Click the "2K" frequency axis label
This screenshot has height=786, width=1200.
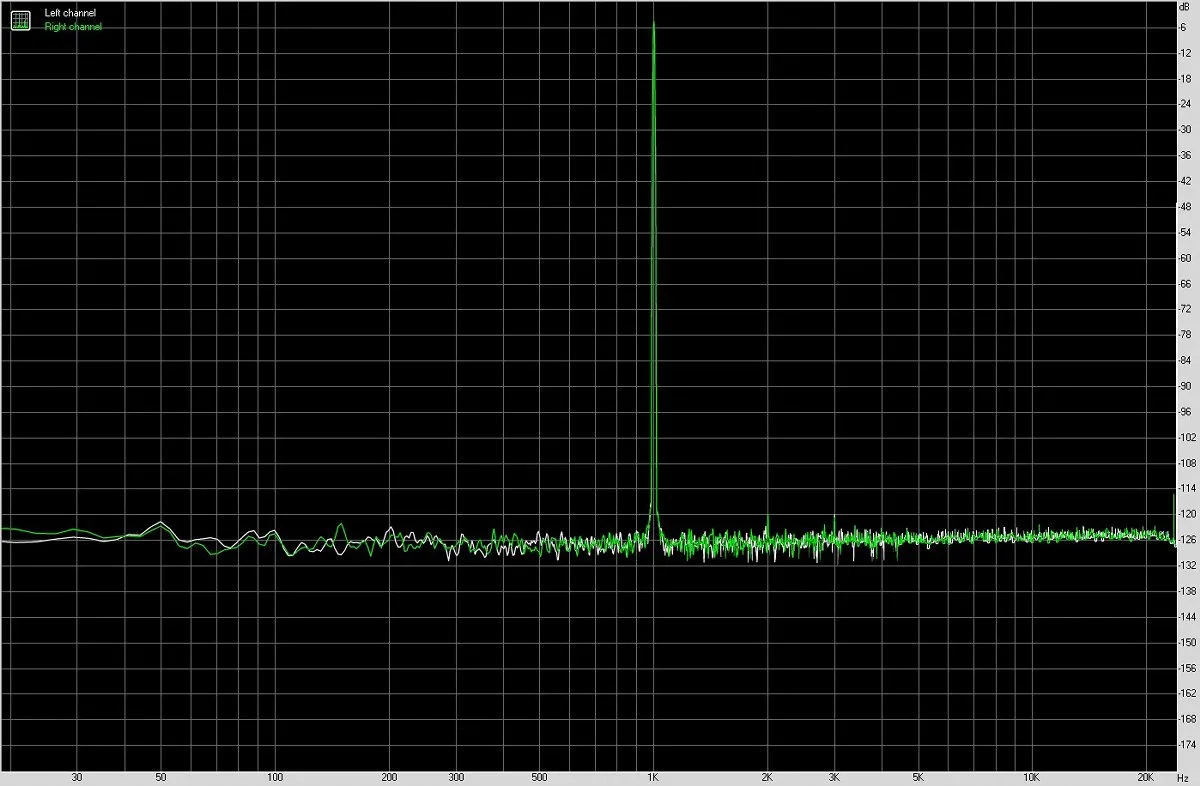[x=767, y=777]
